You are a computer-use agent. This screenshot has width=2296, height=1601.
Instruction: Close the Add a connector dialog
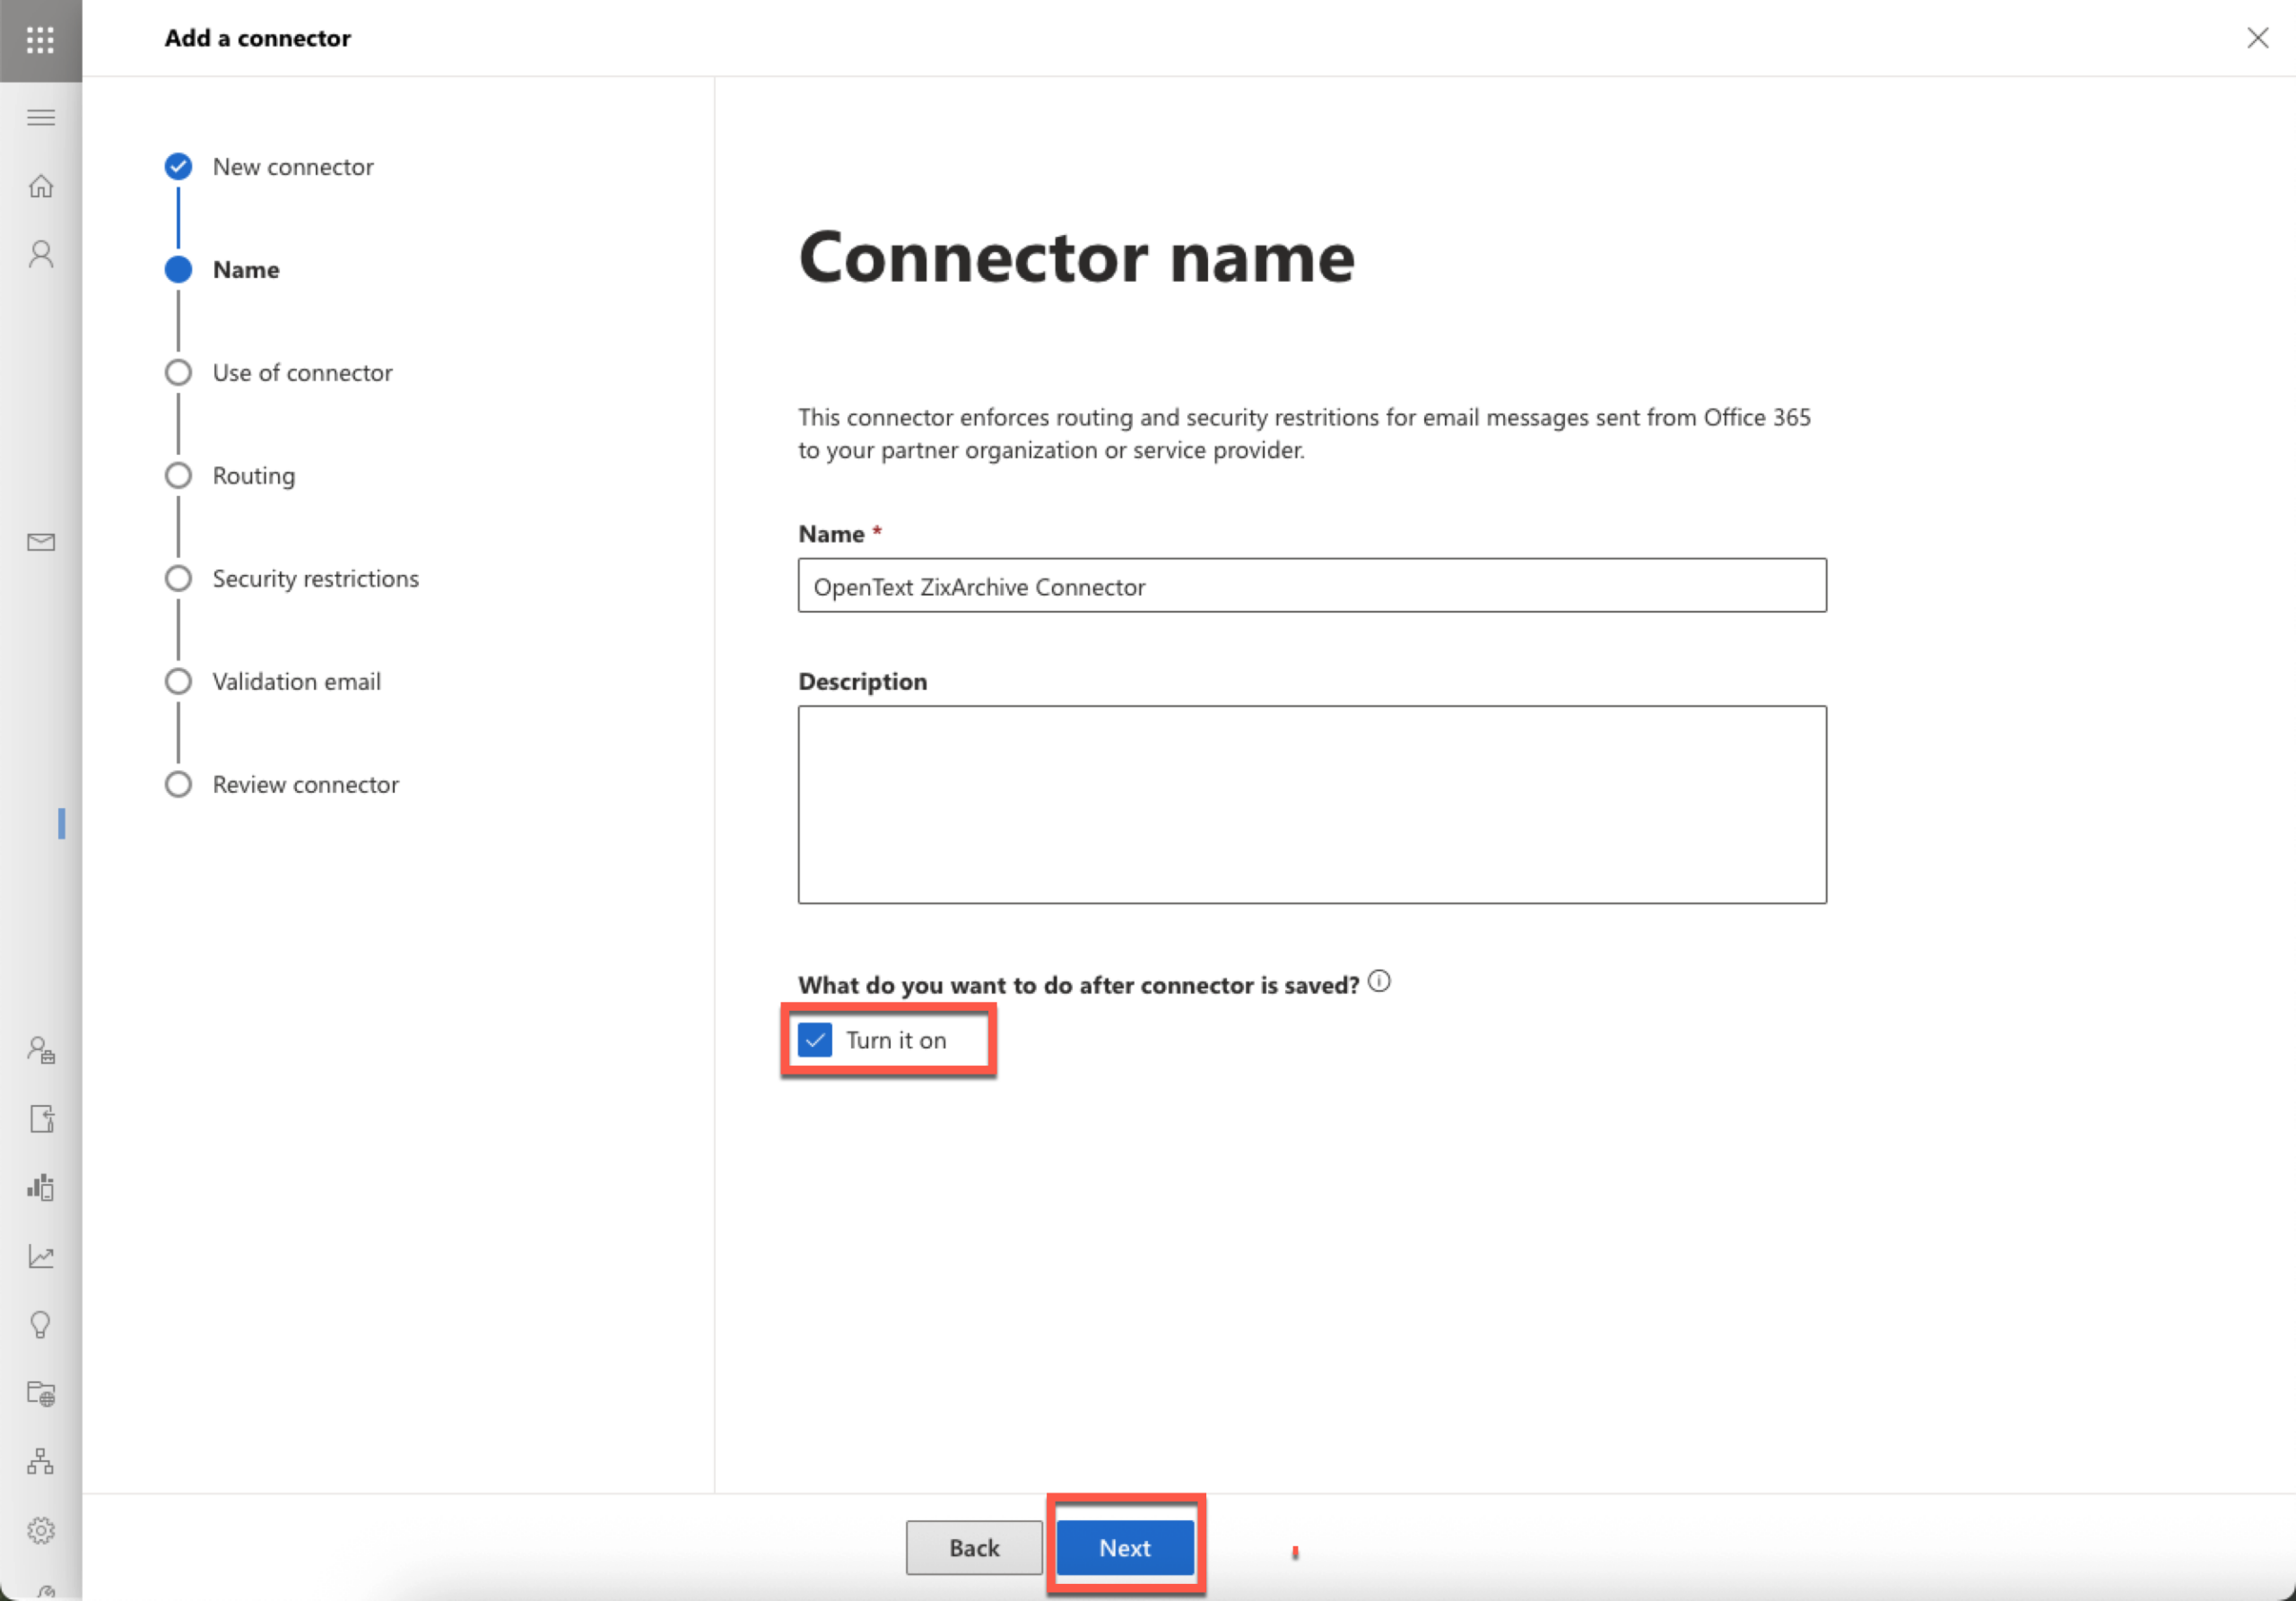(2257, 38)
